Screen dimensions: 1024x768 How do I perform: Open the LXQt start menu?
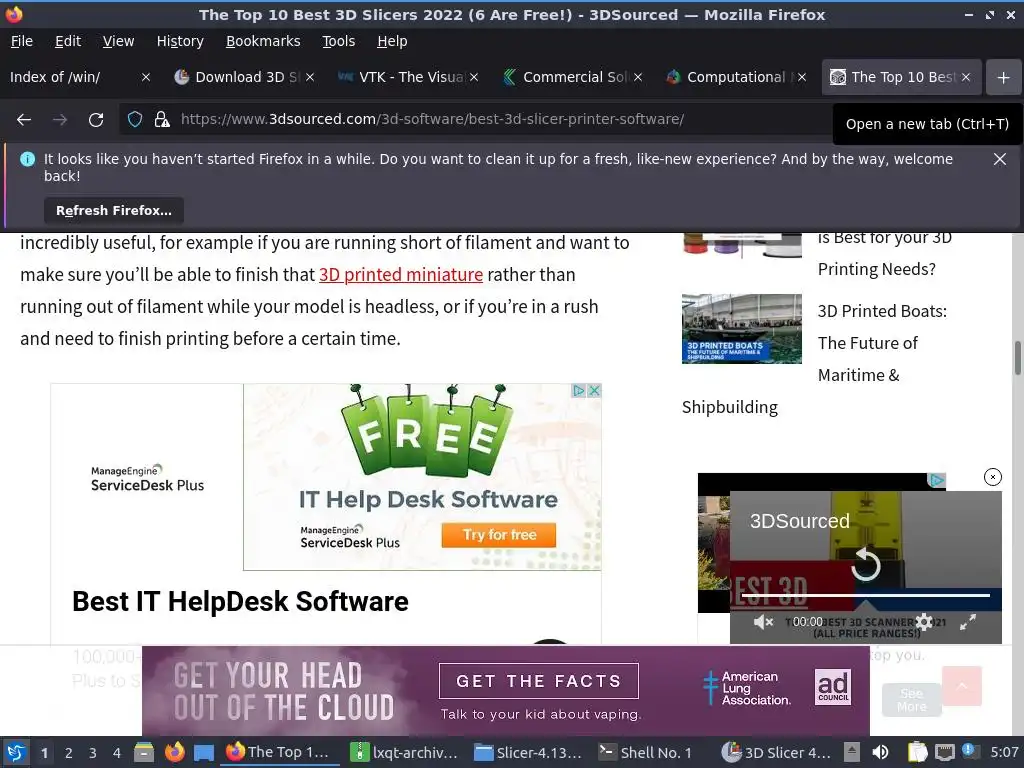pyautogui.click(x=16, y=752)
